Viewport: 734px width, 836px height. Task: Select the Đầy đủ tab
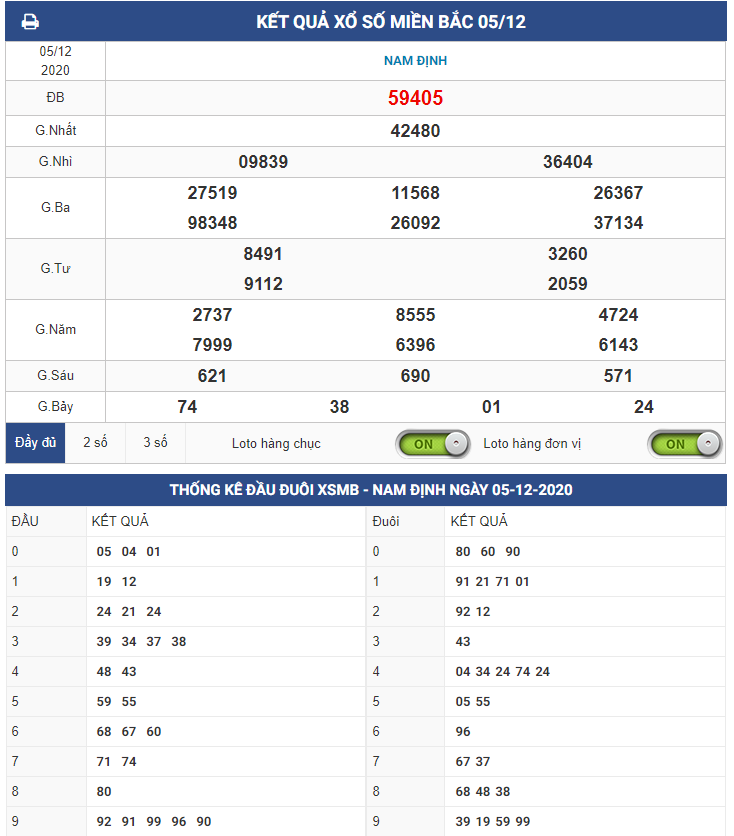(35, 443)
